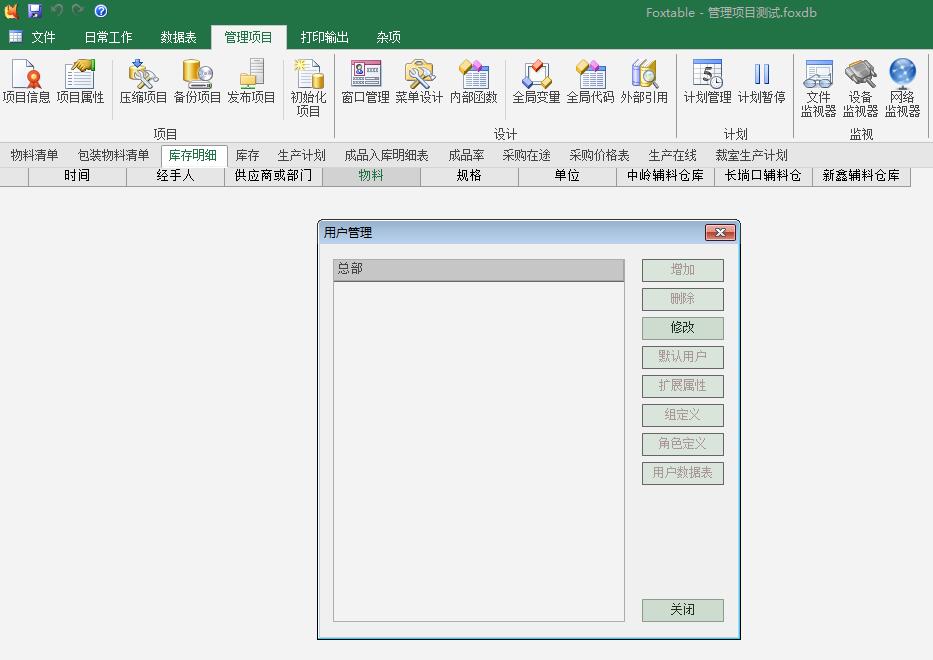Select the 管理项目 ribbon tab
Viewport: 933px width, 660px height.
click(248, 37)
